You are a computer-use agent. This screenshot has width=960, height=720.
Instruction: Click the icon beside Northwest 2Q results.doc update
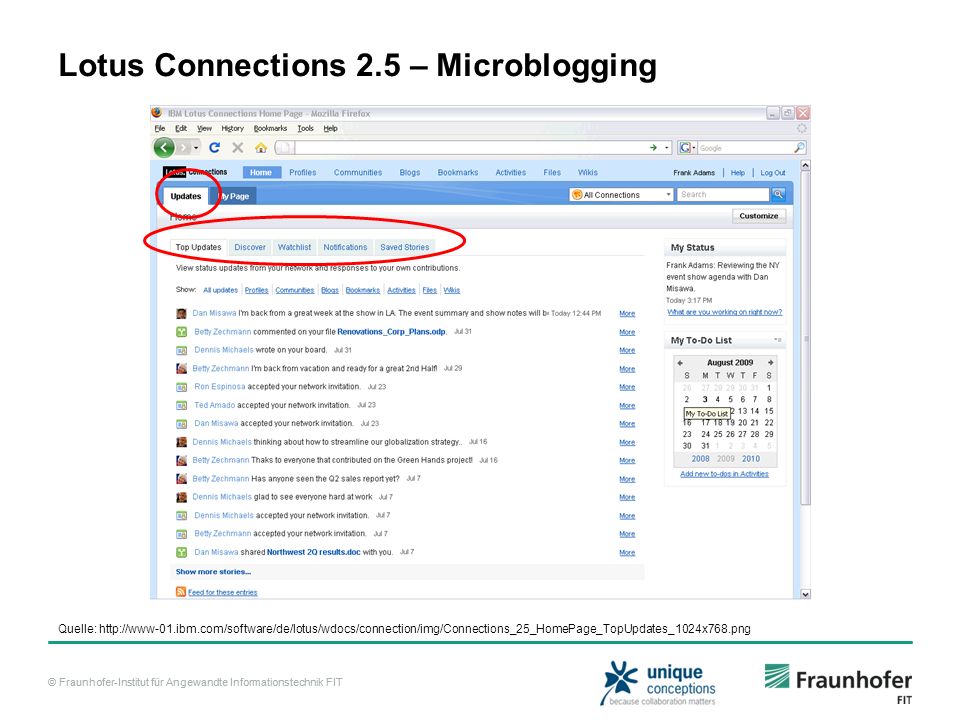click(x=181, y=552)
